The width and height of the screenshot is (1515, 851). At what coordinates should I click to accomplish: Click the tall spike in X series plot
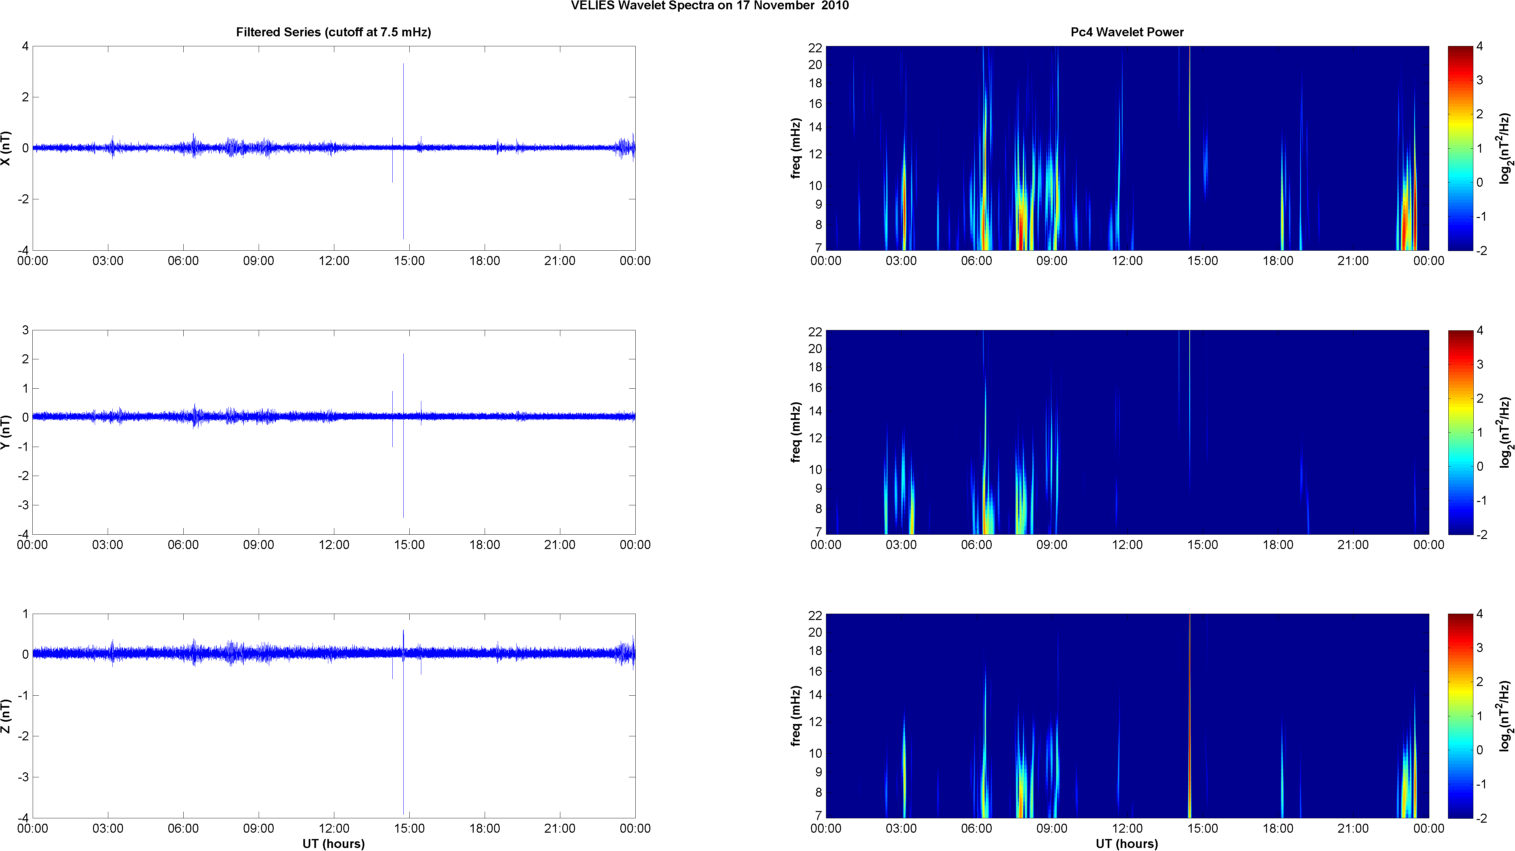point(403,100)
